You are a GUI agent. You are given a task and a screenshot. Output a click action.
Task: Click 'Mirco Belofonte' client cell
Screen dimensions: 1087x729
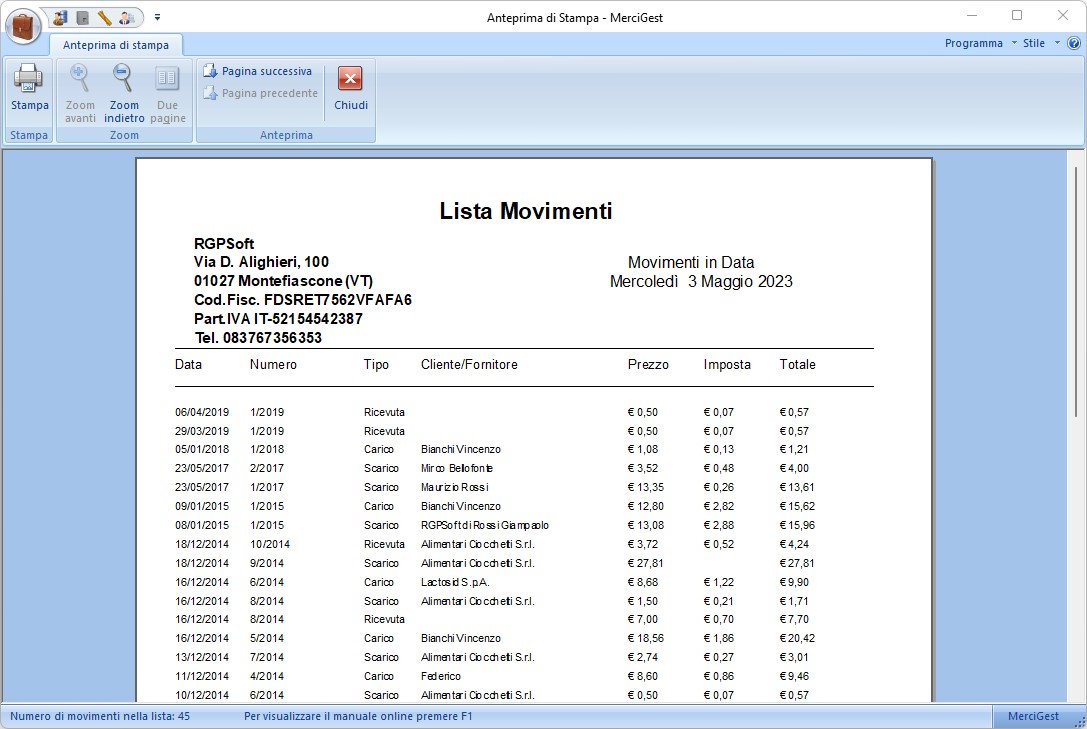[457, 468]
